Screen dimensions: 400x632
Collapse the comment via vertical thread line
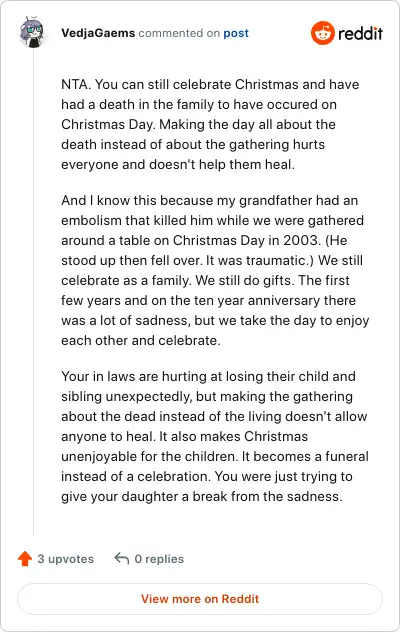[33, 292]
